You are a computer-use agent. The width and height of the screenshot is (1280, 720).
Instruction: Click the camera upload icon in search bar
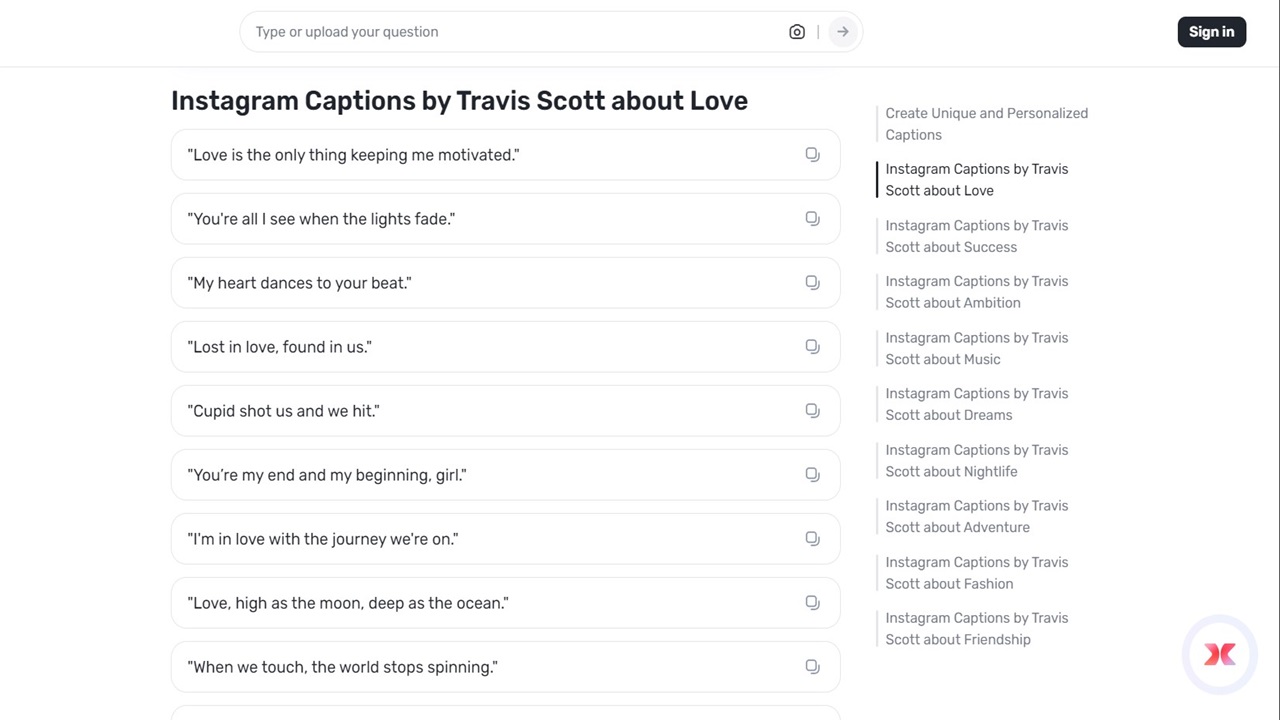click(x=797, y=32)
